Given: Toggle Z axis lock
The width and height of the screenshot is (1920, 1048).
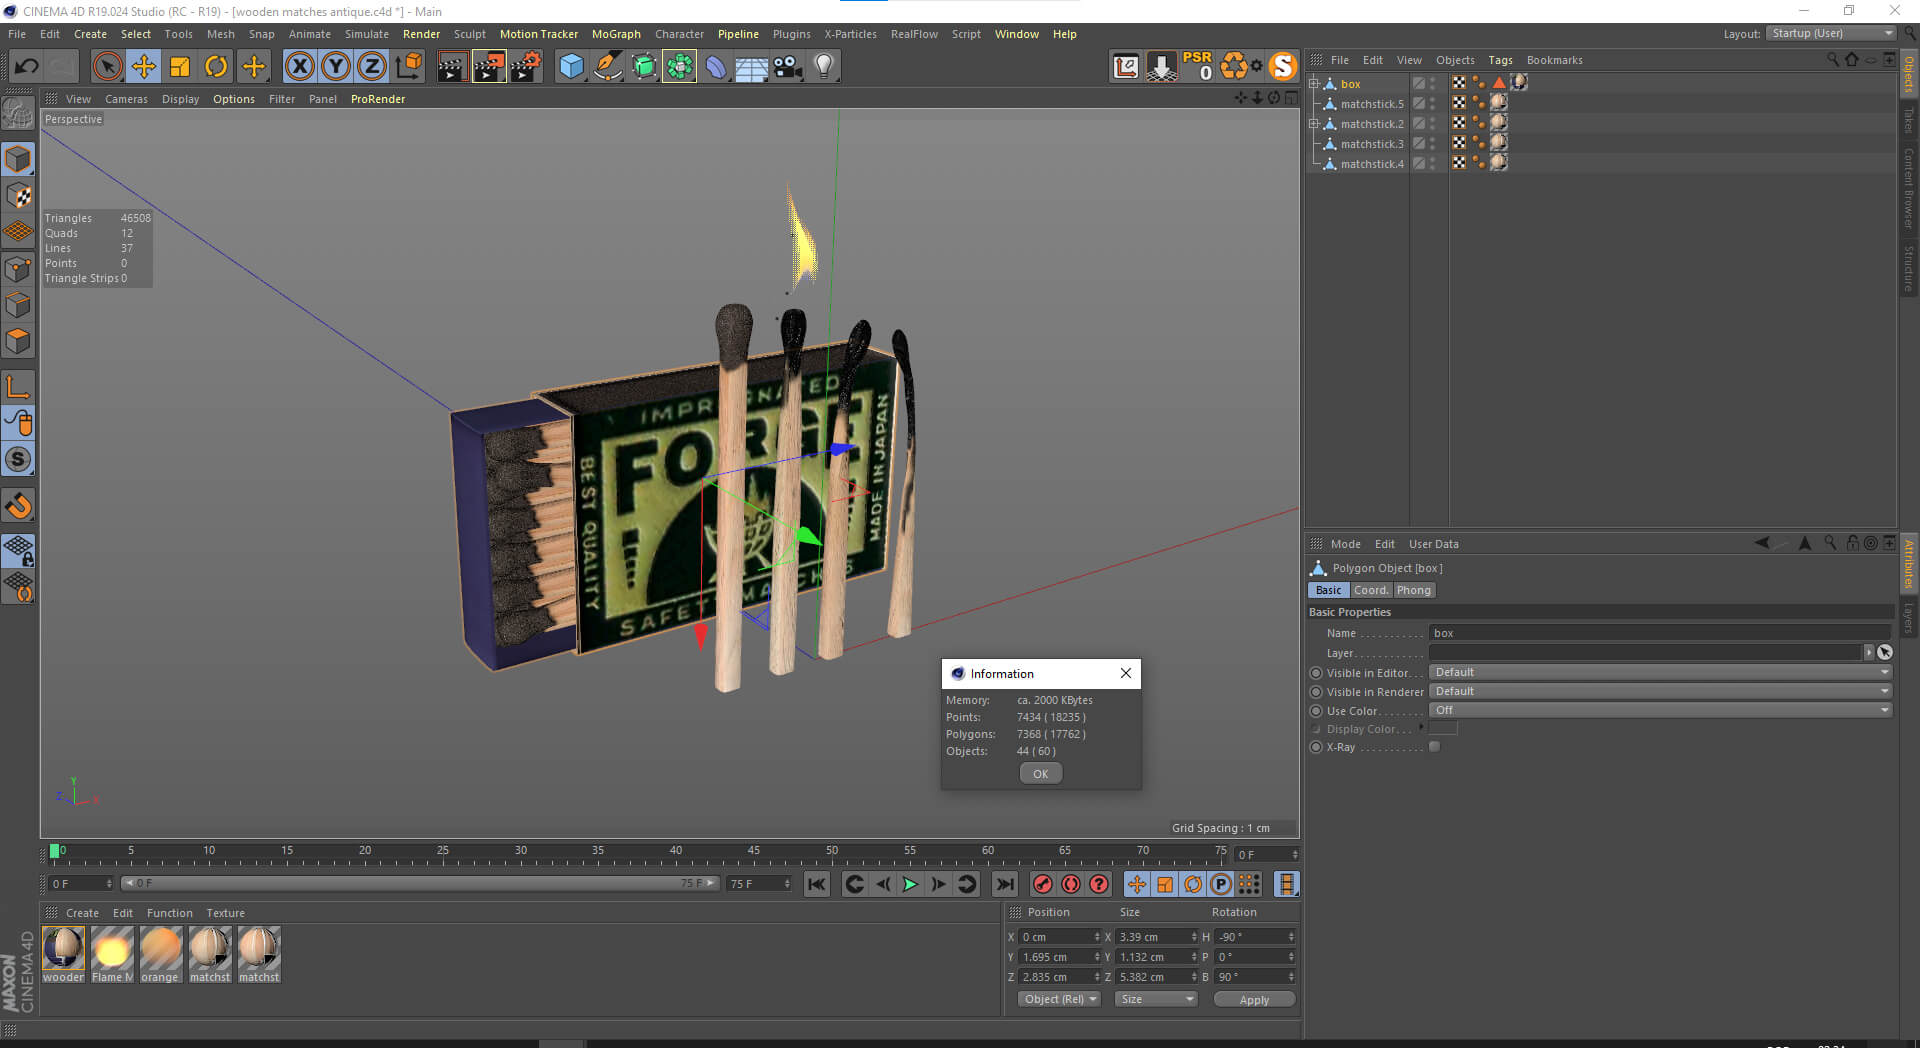Looking at the screenshot, I should [x=372, y=67].
